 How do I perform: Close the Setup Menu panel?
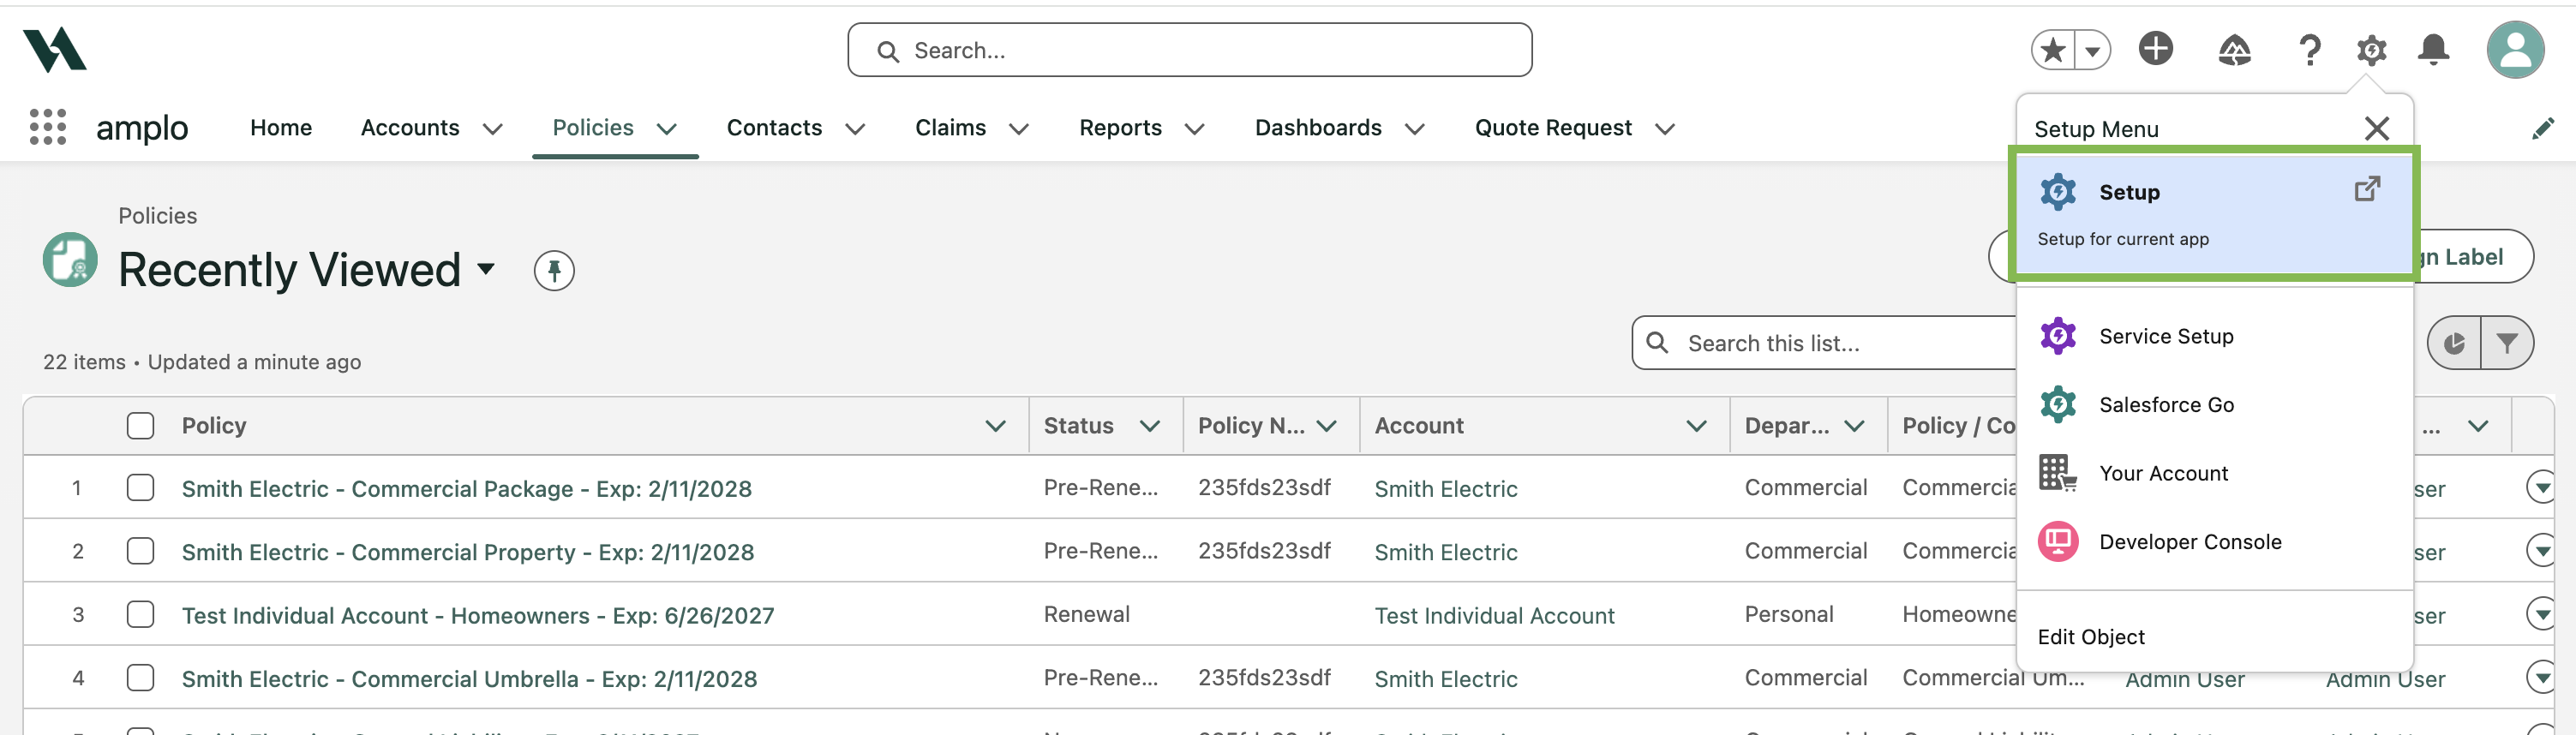click(2377, 128)
